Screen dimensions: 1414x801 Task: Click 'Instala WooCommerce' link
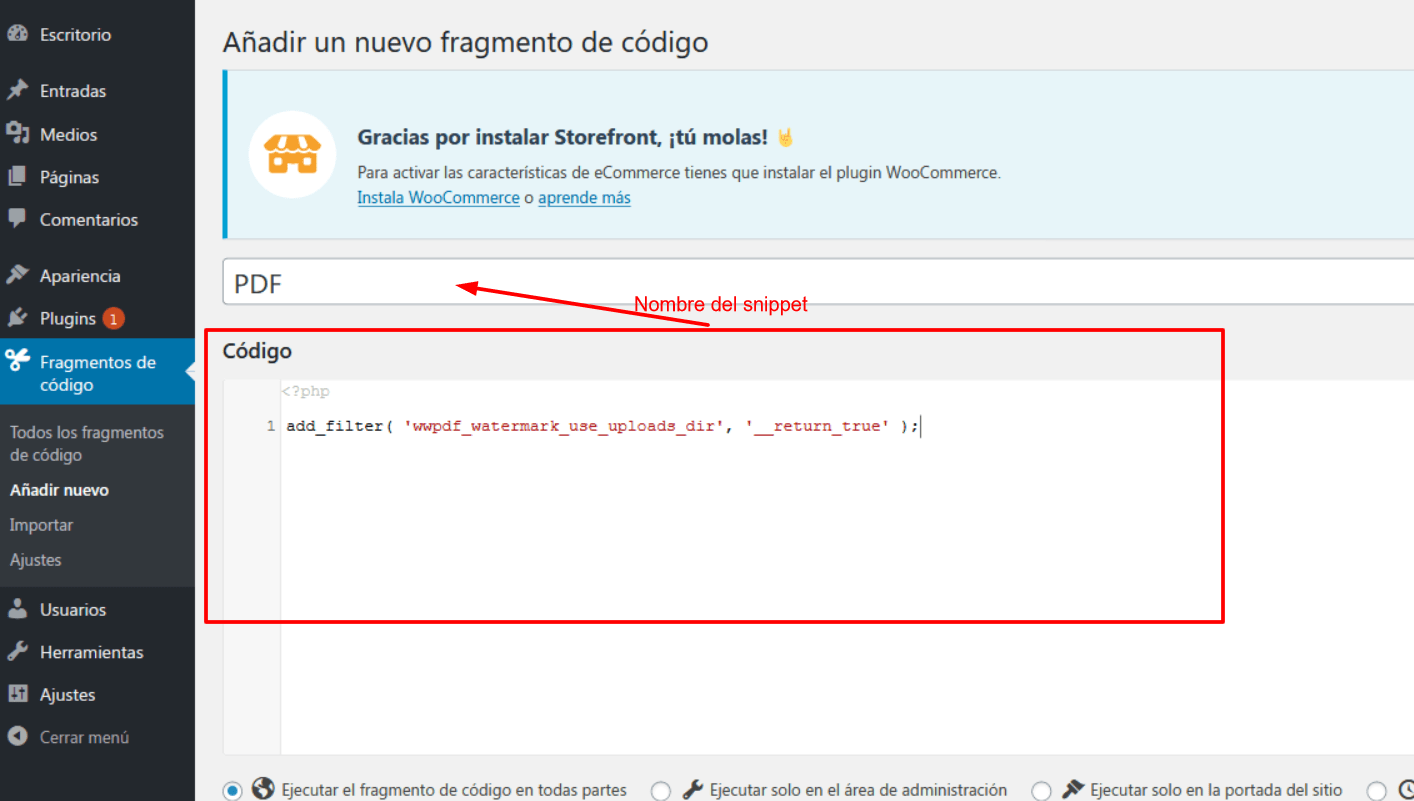coord(438,198)
